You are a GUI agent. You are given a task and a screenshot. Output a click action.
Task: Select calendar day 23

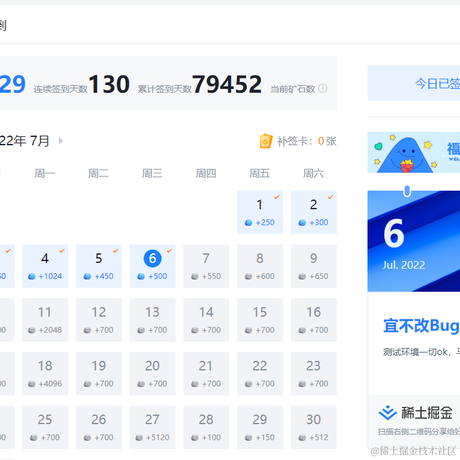point(314,374)
